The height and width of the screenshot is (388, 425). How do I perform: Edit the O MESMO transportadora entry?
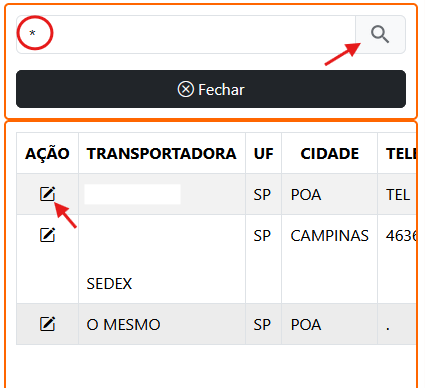click(x=48, y=324)
